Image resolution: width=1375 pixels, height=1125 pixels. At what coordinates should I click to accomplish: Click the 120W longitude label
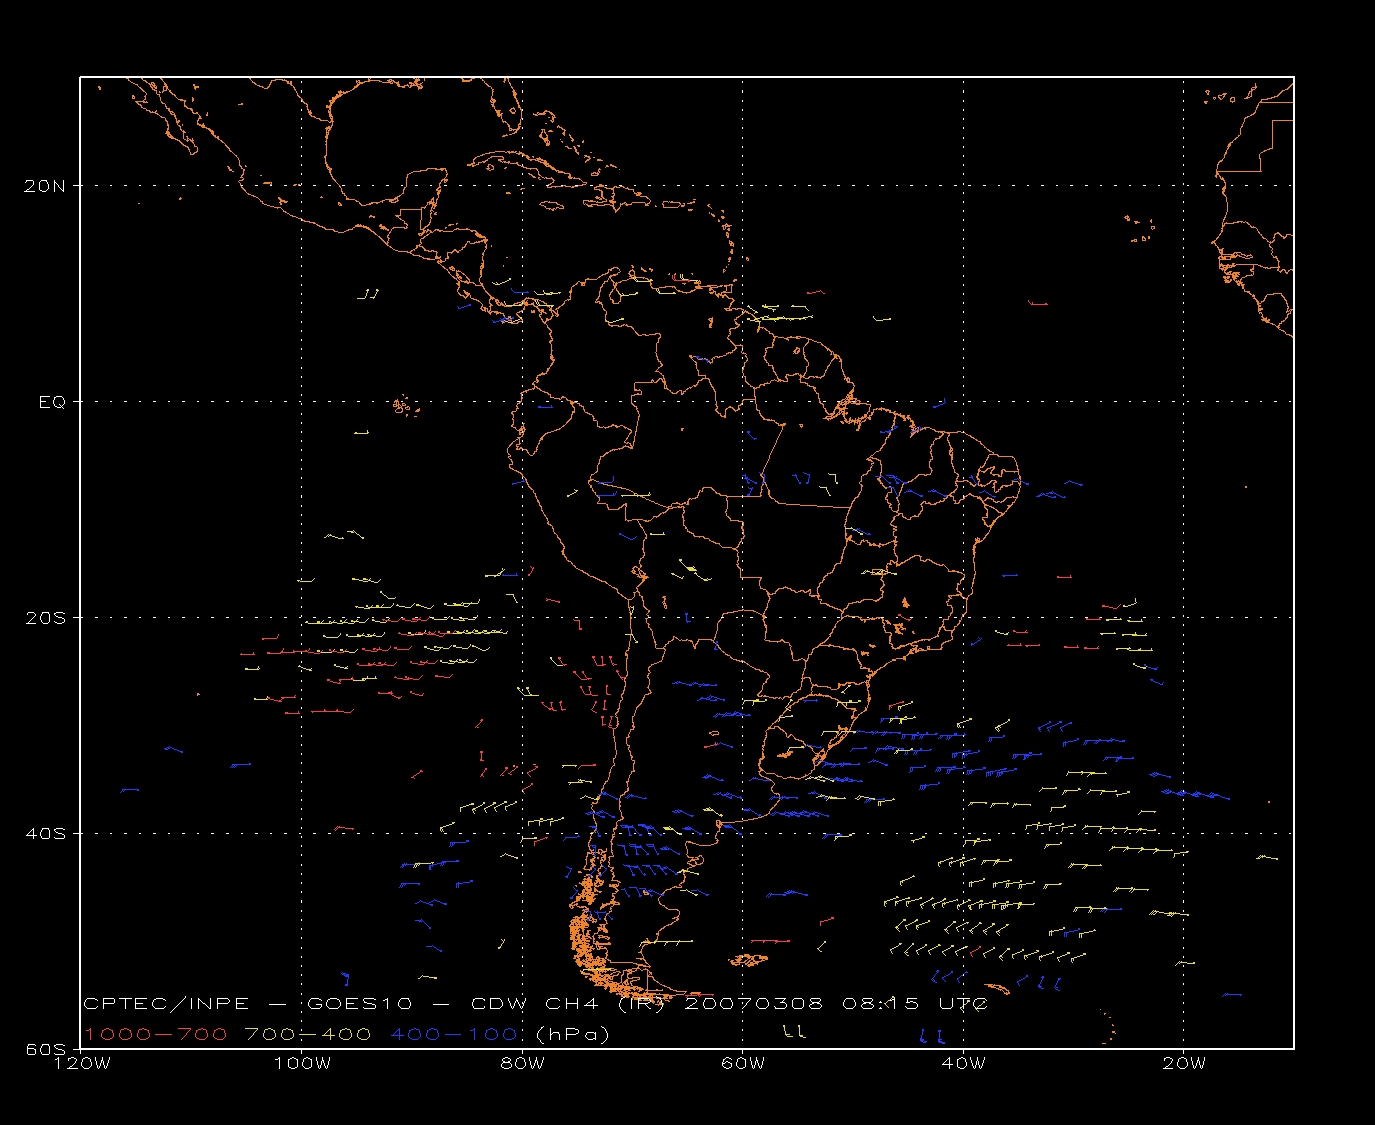tap(81, 1063)
